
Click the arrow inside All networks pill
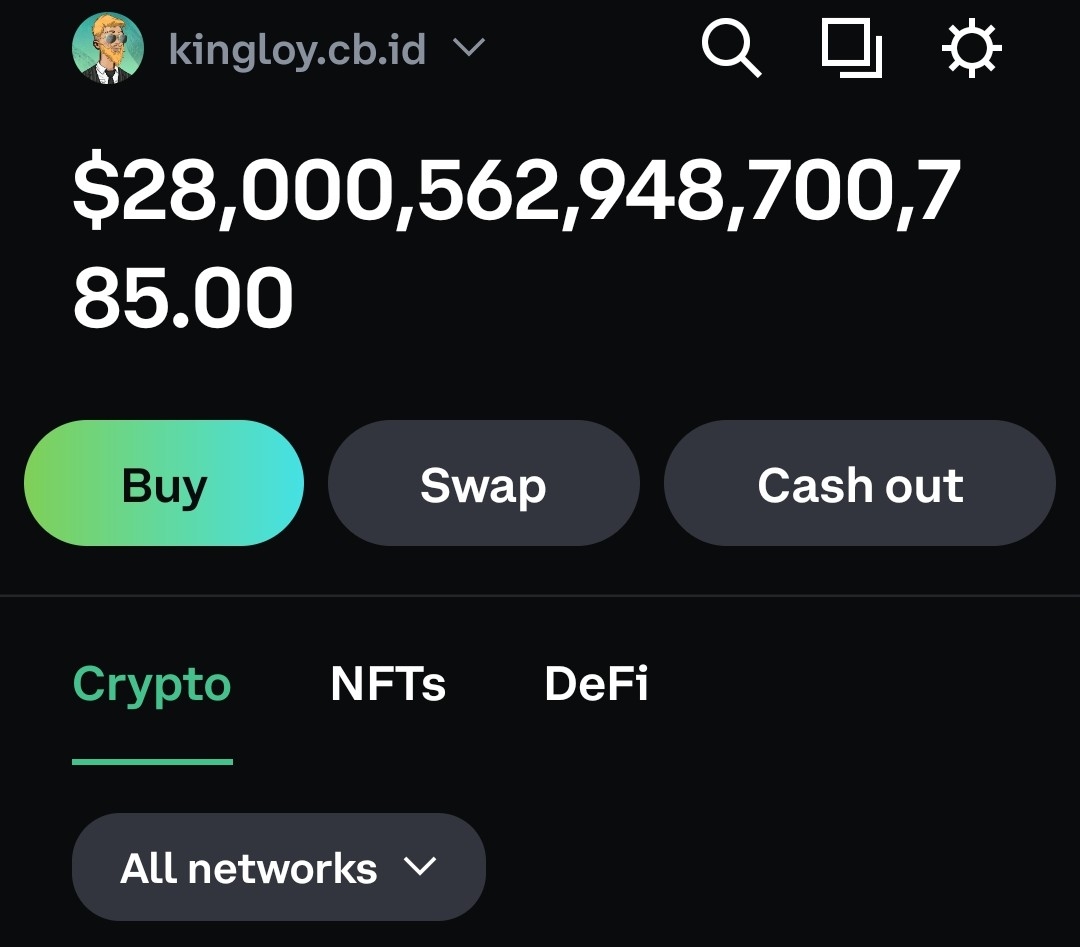(420, 866)
